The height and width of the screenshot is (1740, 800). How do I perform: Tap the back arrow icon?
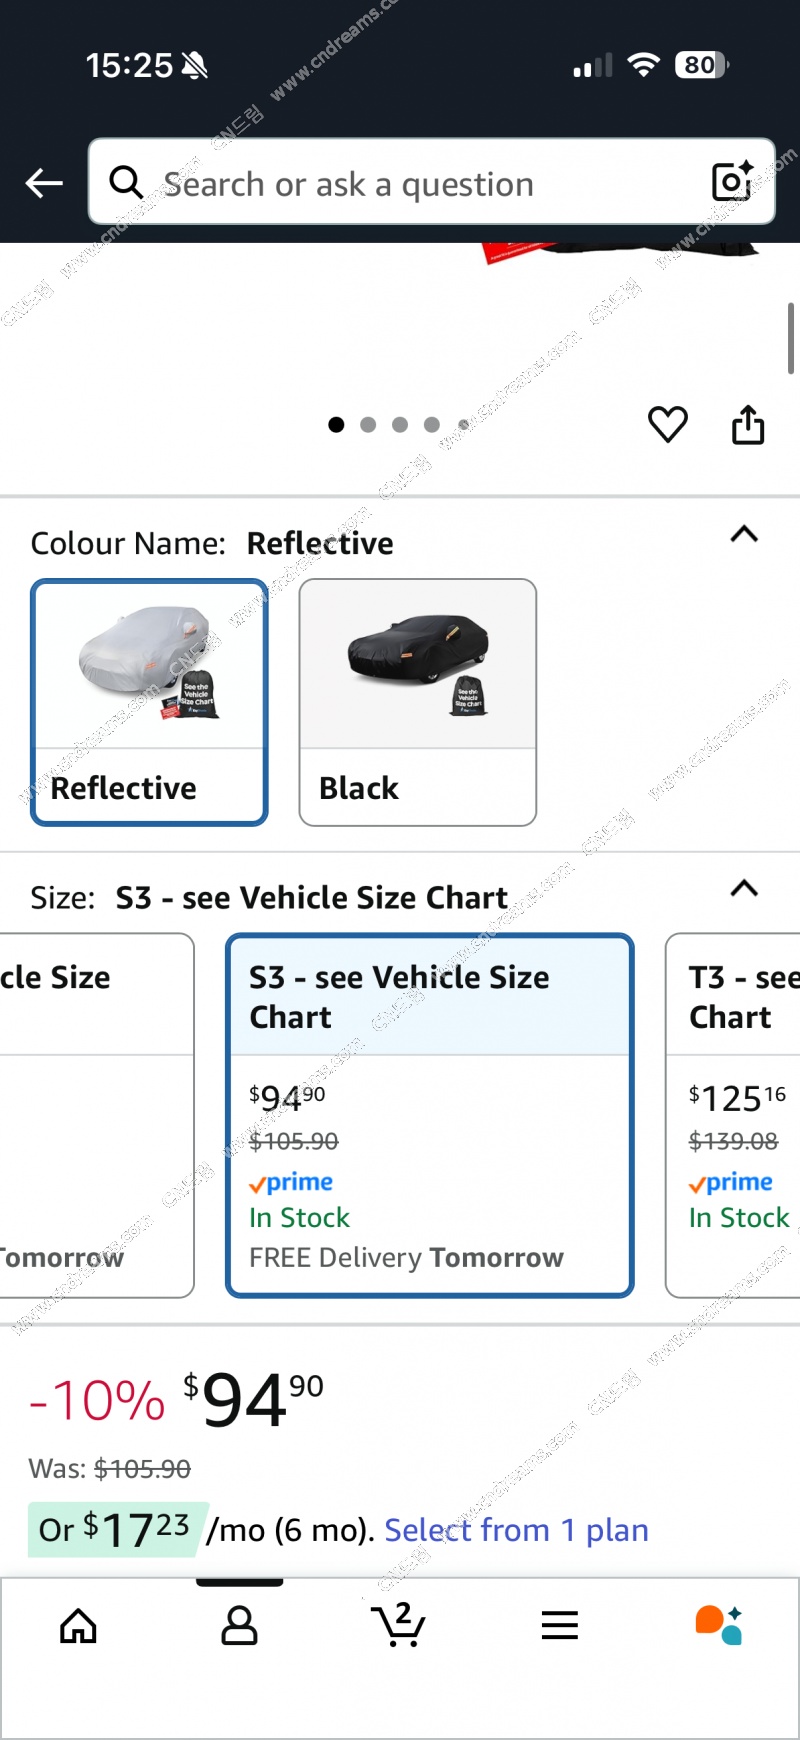44,183
